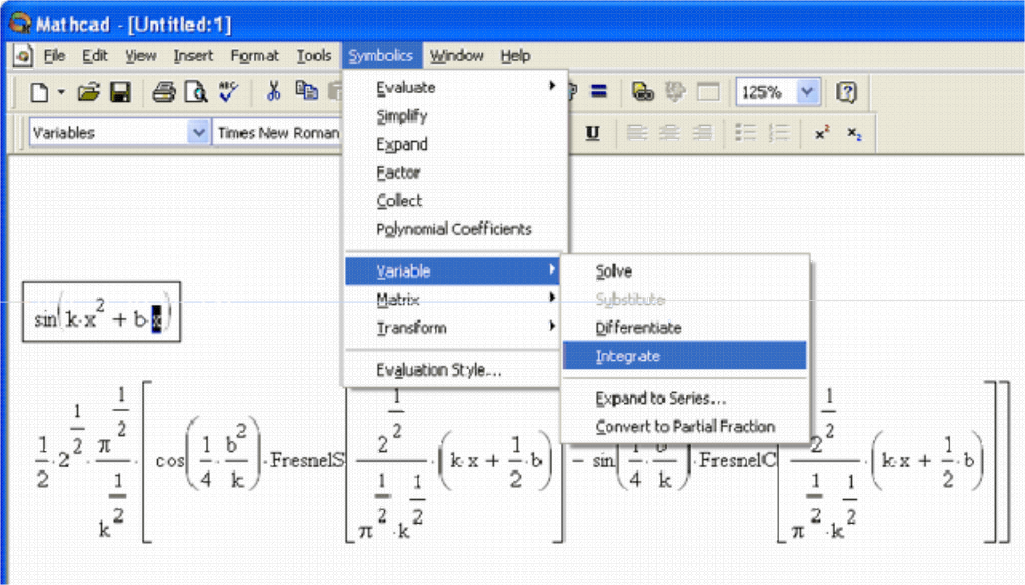Click the Insert Hyperlink icon
The width and height of the screenshot is (1025, 585).
point(643,92)
